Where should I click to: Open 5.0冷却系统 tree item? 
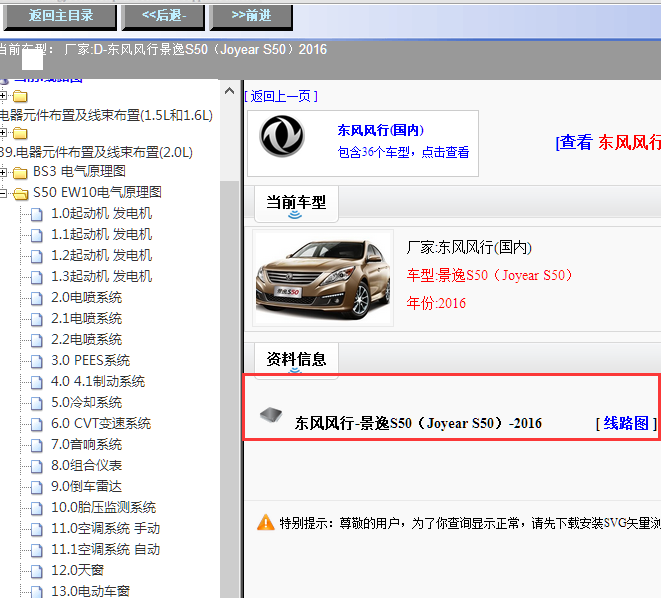(86, 403)
